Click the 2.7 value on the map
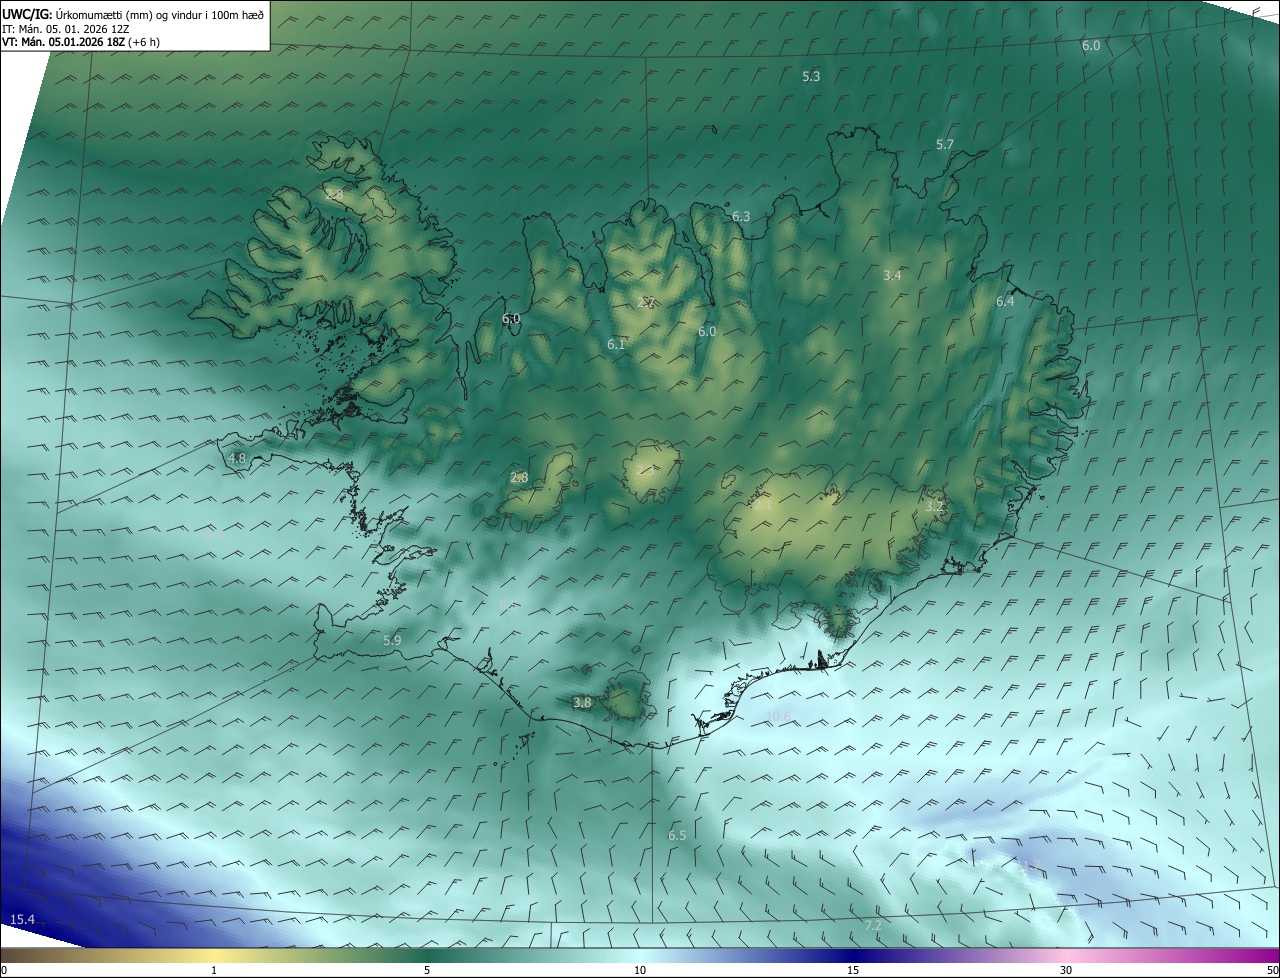The height and width of the screenshot is (978, 1280). (647, 302)
